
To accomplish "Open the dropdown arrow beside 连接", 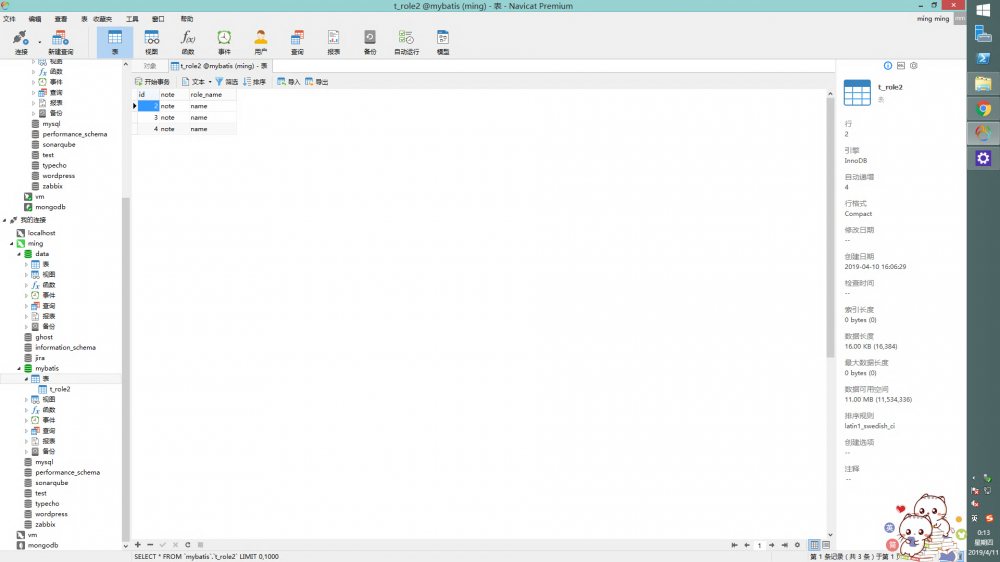I will (40, 43).
